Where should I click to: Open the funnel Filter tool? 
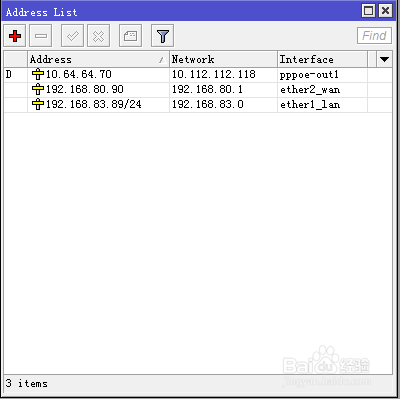coord(162,36)
